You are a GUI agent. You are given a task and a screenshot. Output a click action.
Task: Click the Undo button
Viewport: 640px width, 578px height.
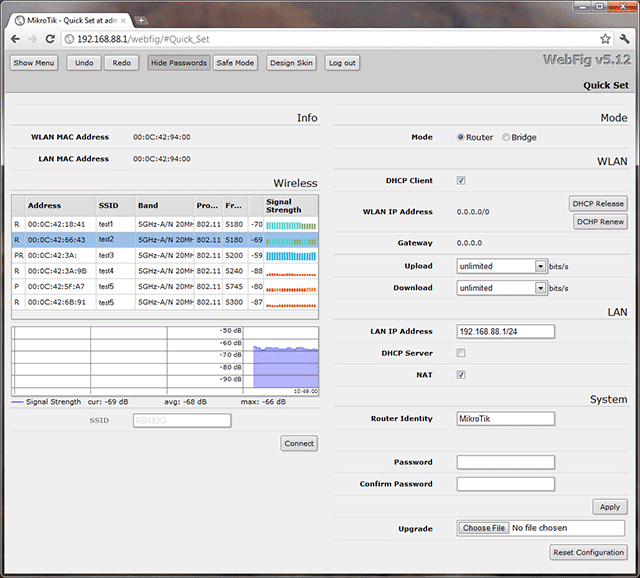point(84,63)
